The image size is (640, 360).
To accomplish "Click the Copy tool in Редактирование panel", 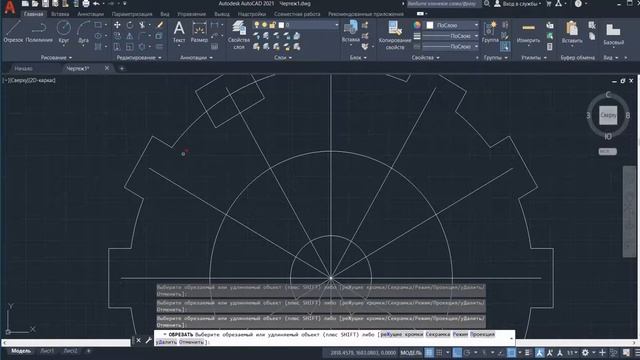I will point(117,36).
